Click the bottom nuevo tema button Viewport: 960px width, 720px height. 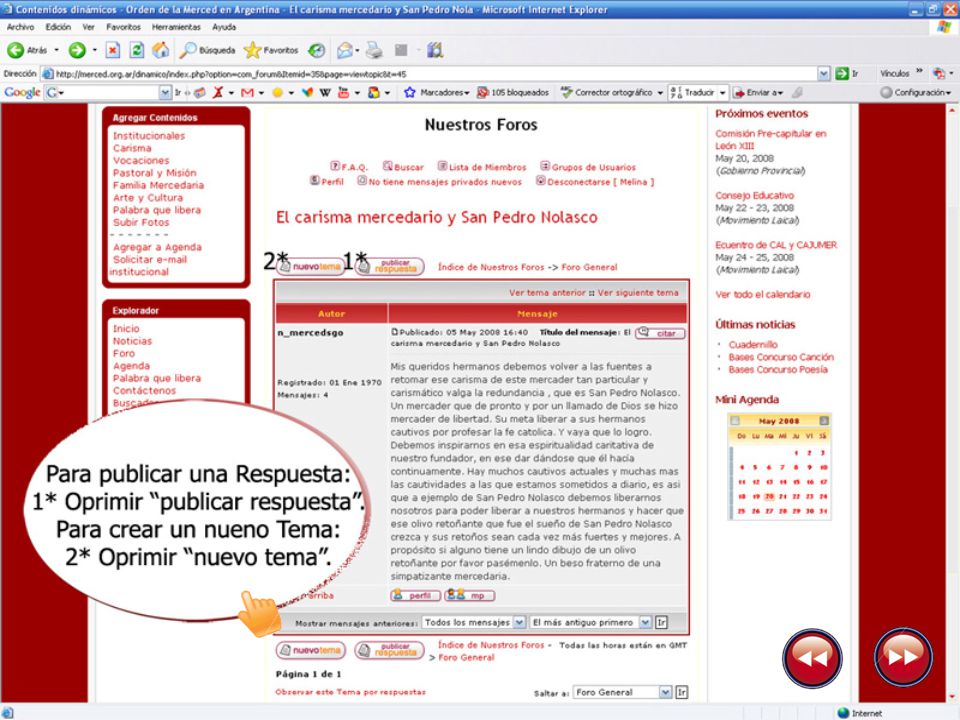[x=310, y=650]
